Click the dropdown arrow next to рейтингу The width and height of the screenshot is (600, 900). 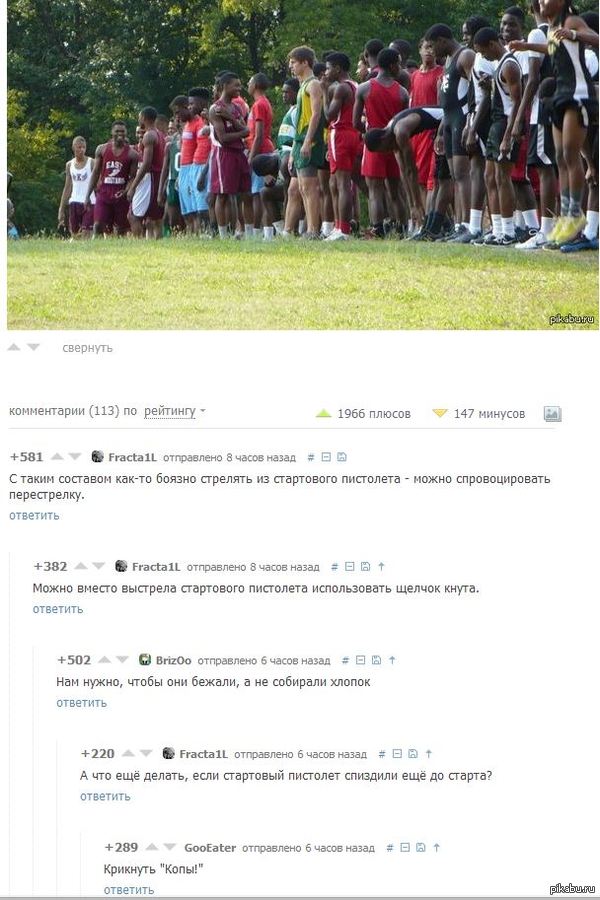coord(203,411)
